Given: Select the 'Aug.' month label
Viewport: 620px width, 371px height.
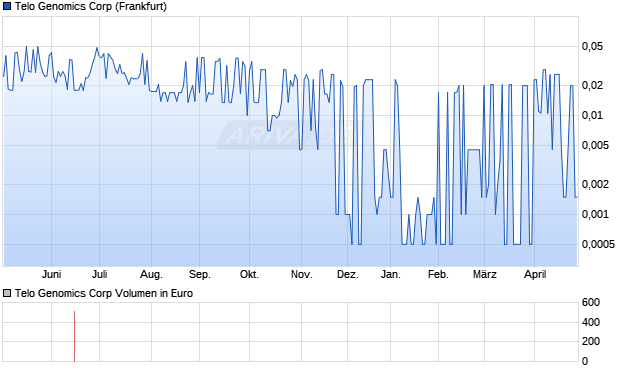Looking at the screenshot, I should pyautogui.click(x=151, y=274).
